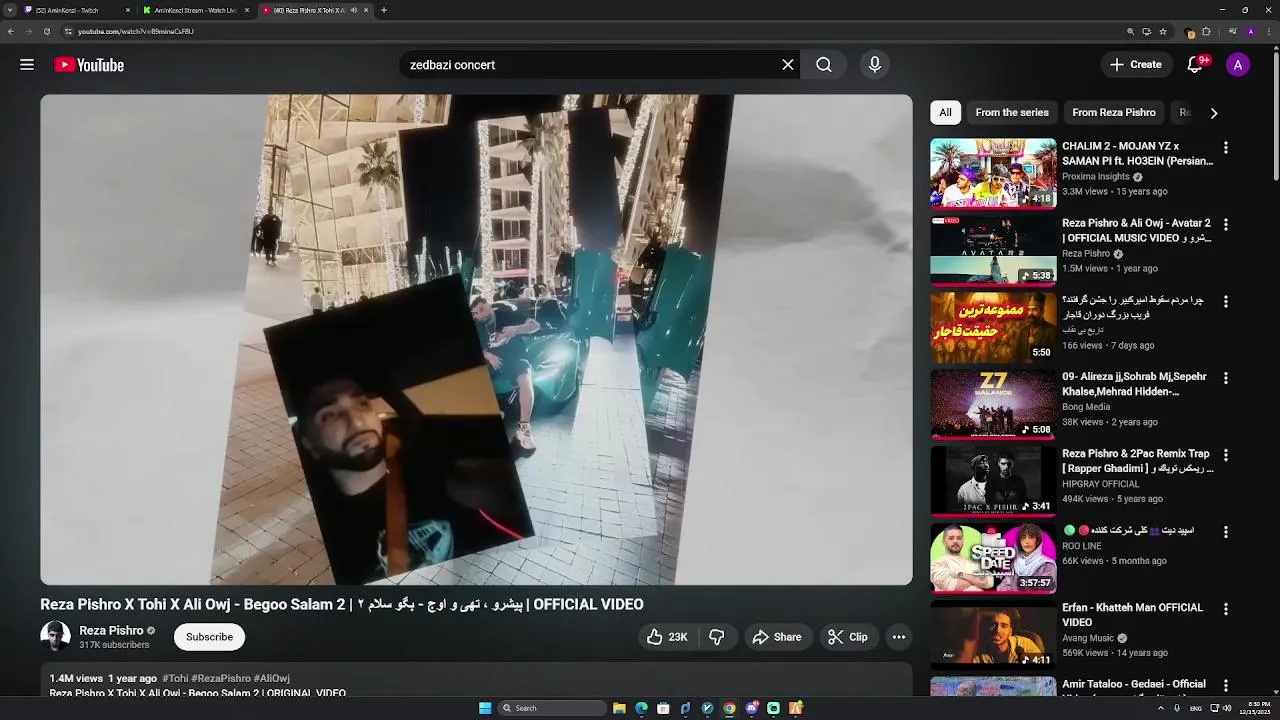1280x720 pixels.
Task: Click the video player to pause
Action: (476, 340)
